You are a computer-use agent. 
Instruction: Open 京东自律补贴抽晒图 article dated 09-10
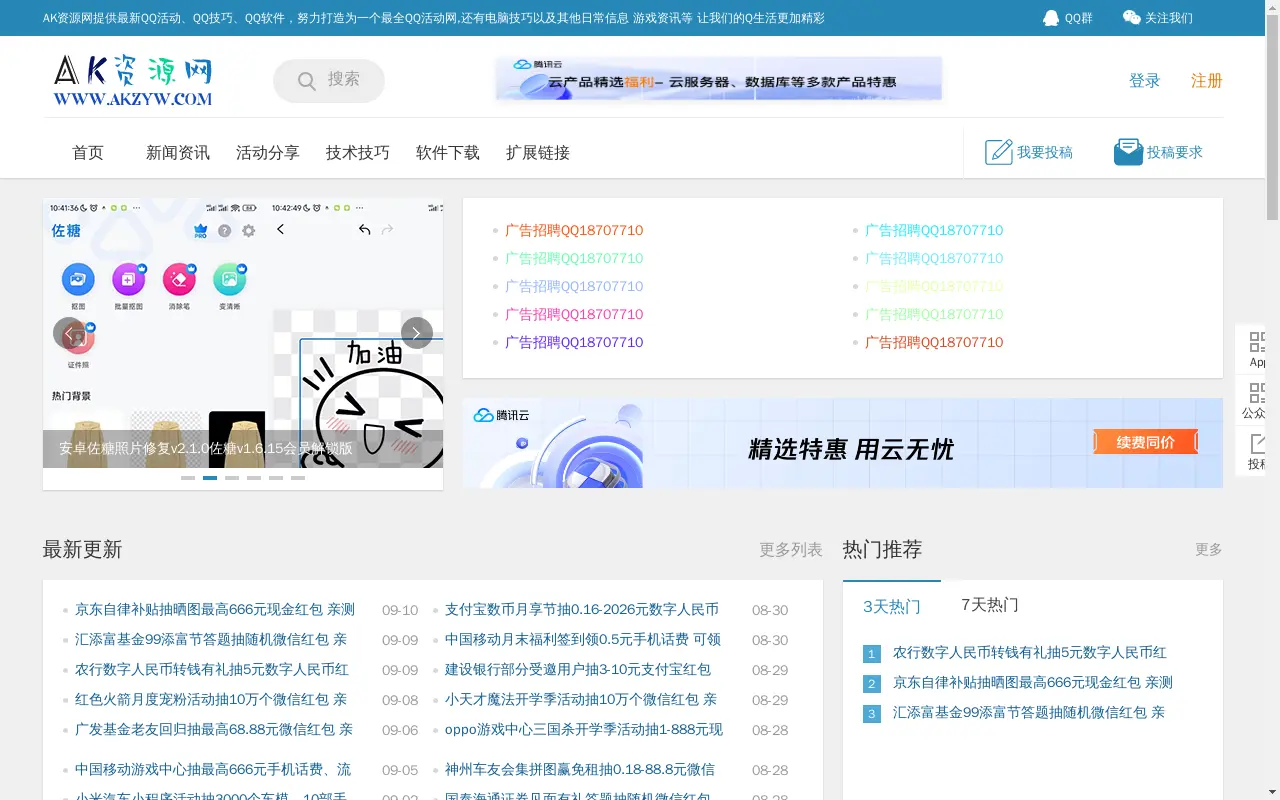point(215,609)
